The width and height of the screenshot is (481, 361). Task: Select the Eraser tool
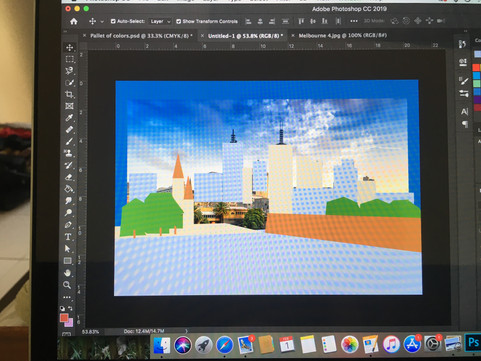click(69, 177)
